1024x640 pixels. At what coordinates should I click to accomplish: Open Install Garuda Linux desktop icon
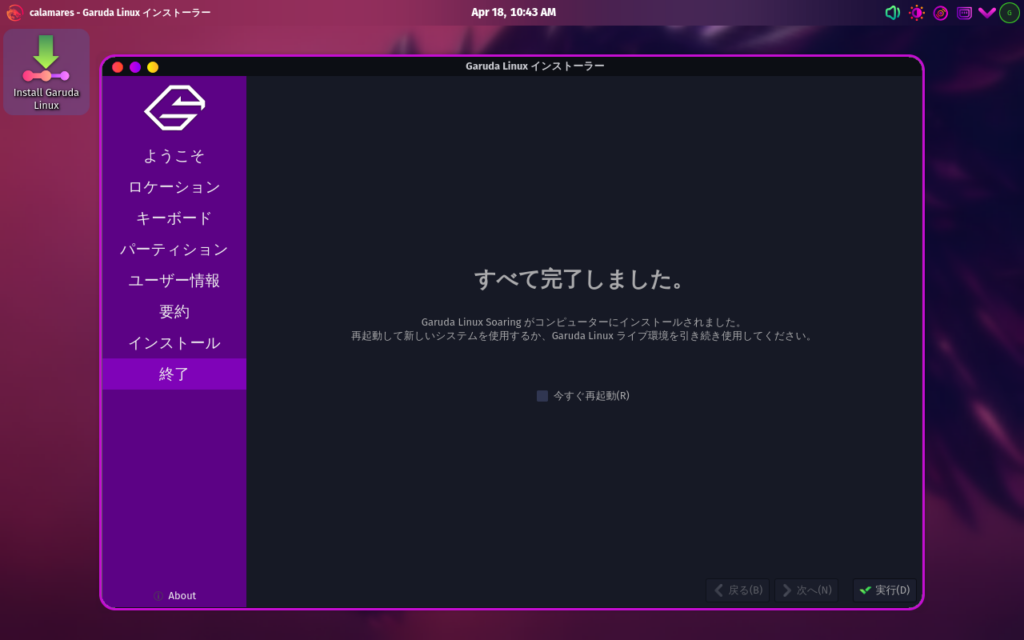click(46, 72)
